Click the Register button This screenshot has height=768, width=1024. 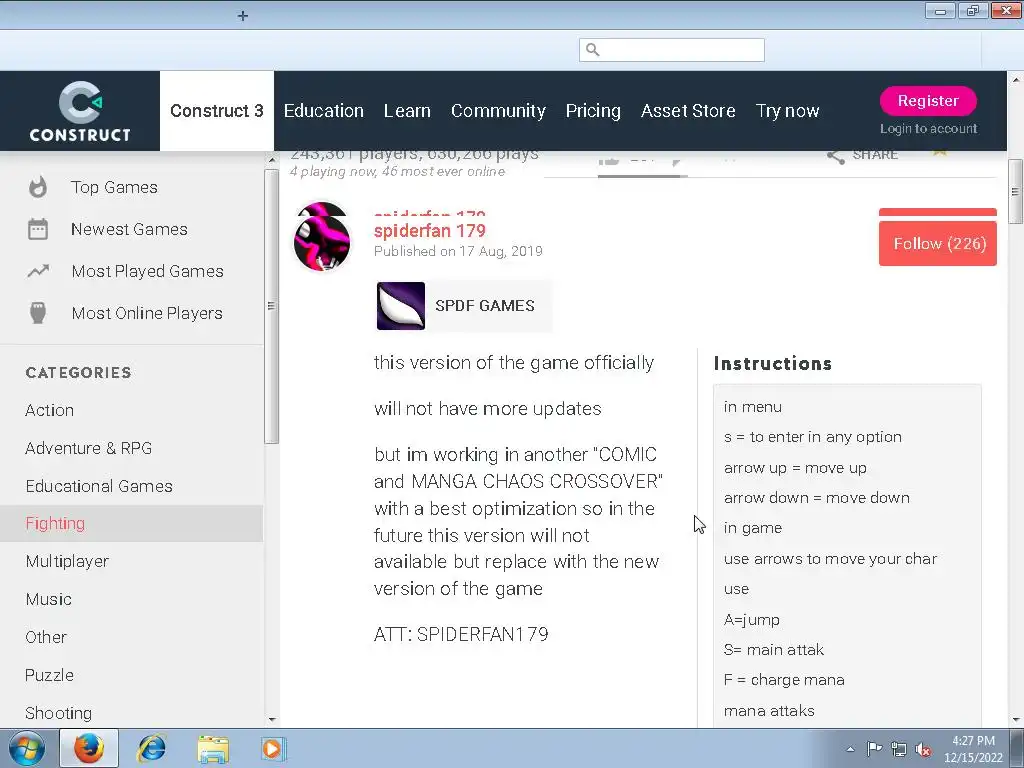(928, 101)
